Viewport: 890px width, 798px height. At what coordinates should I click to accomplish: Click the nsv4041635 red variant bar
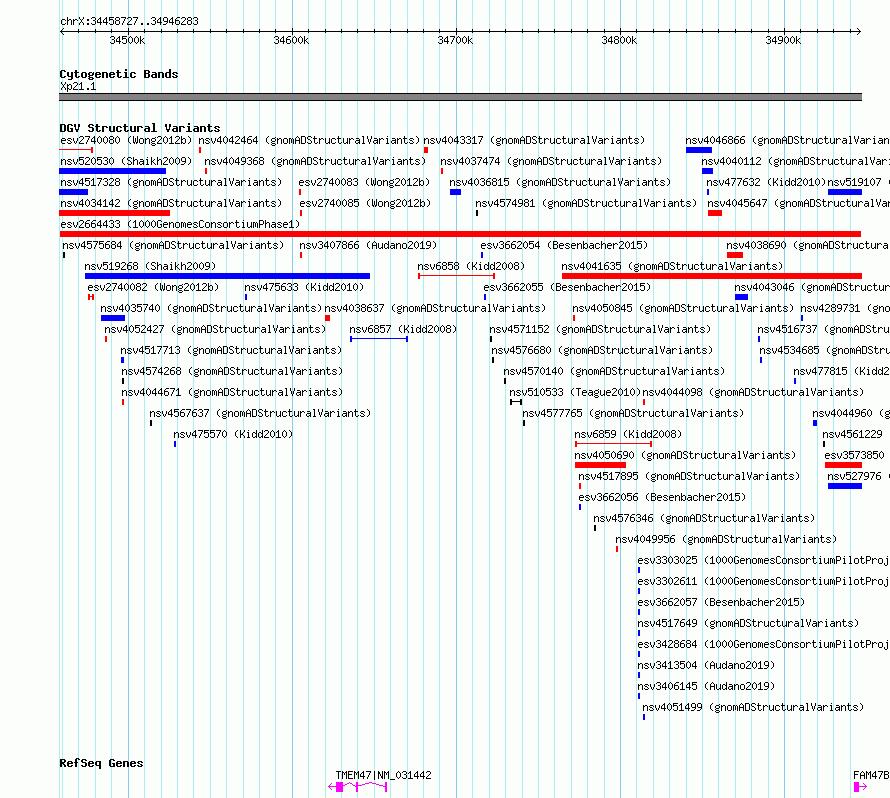tap(712, 276)
